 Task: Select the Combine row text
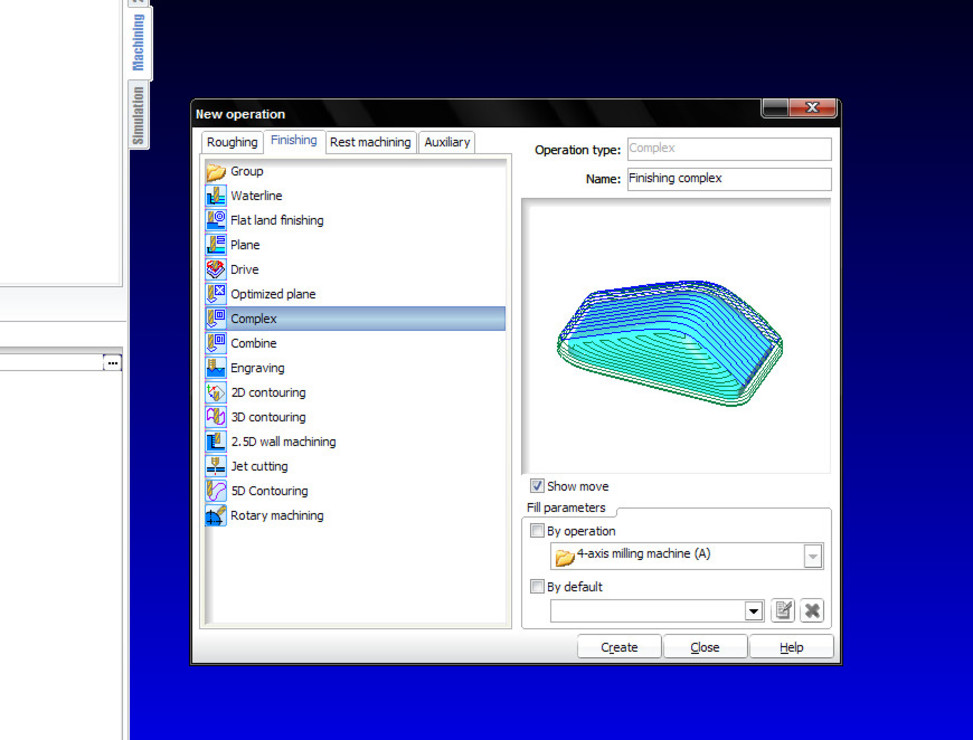click(x=254, y=343)
